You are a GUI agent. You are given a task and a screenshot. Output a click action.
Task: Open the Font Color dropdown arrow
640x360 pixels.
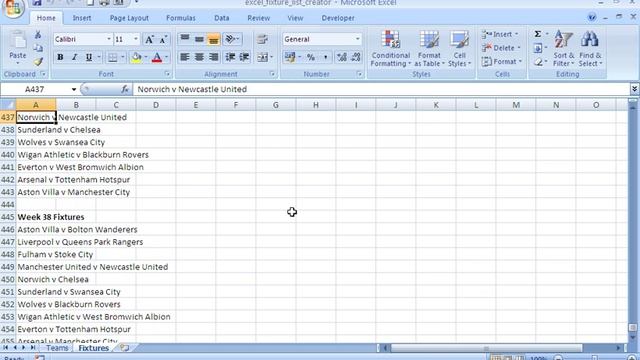click(167, 58)
